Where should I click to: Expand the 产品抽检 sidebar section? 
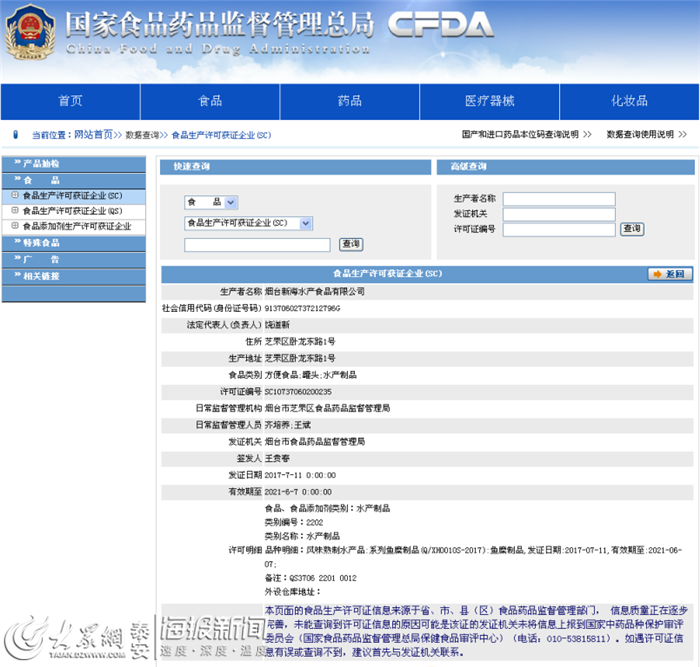click(x=40, y=163)
